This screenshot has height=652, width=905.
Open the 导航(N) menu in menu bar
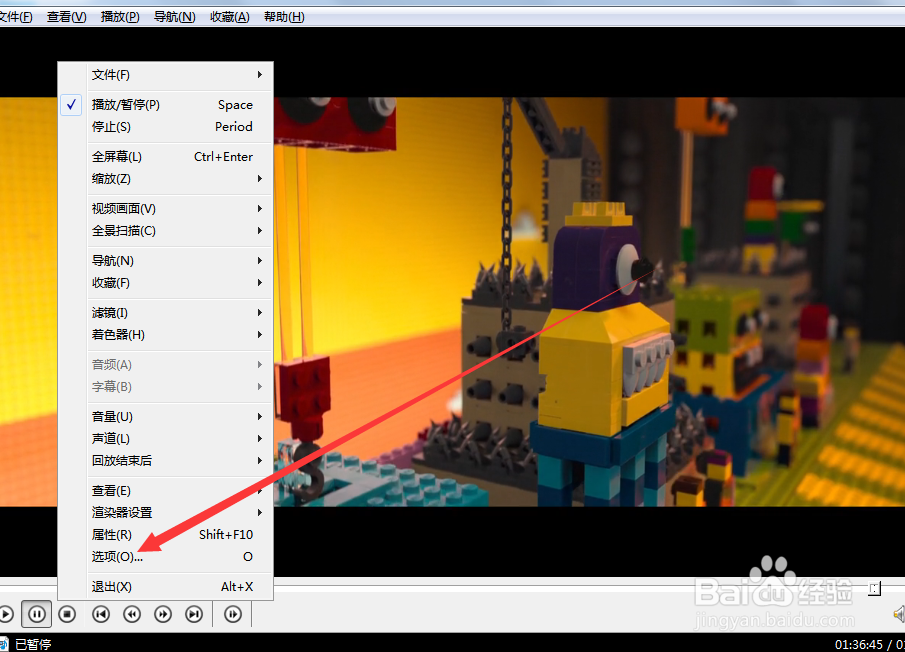[x=174, y=17]
